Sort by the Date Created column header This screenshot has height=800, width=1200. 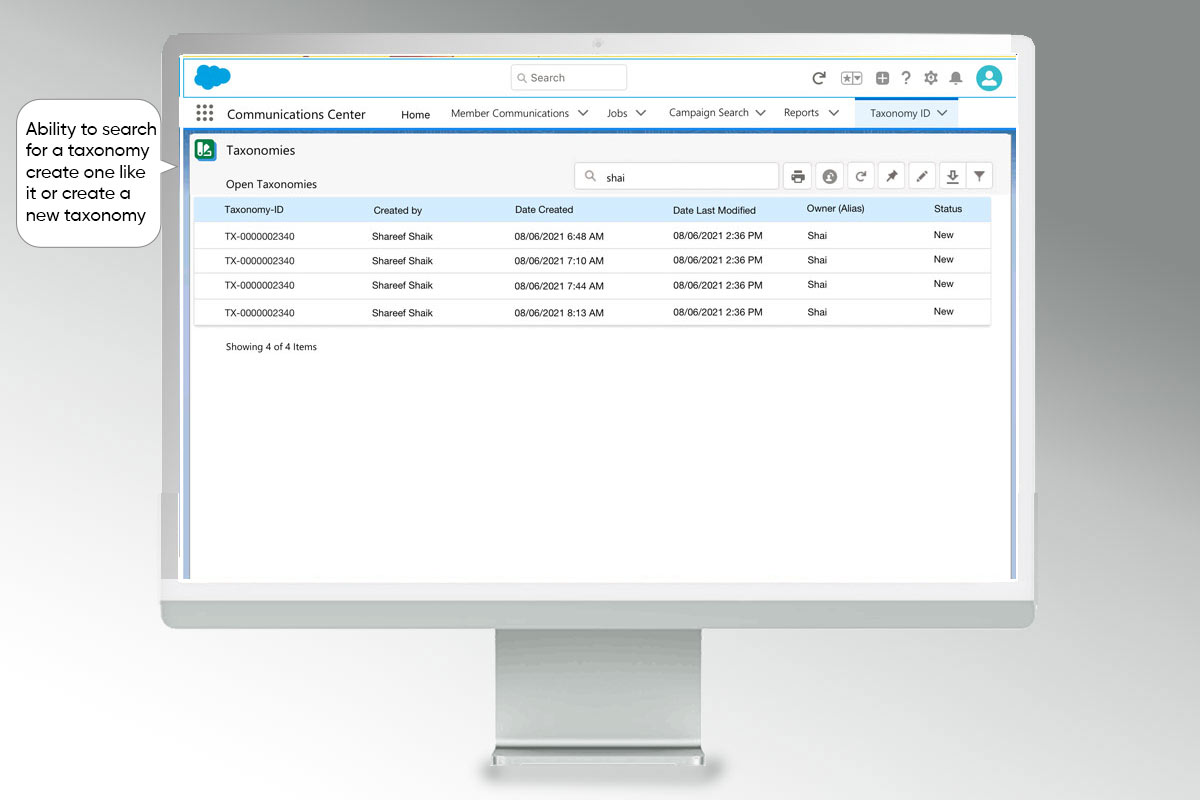(544, 210)
